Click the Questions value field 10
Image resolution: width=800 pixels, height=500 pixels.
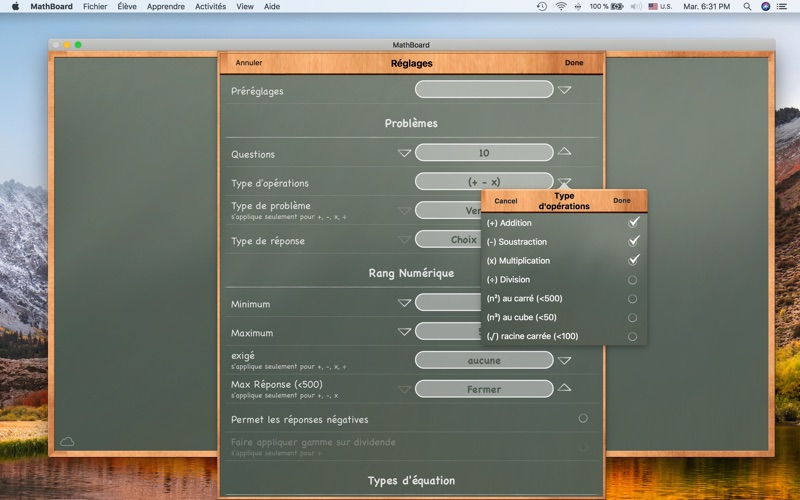[x=484, y=153]
